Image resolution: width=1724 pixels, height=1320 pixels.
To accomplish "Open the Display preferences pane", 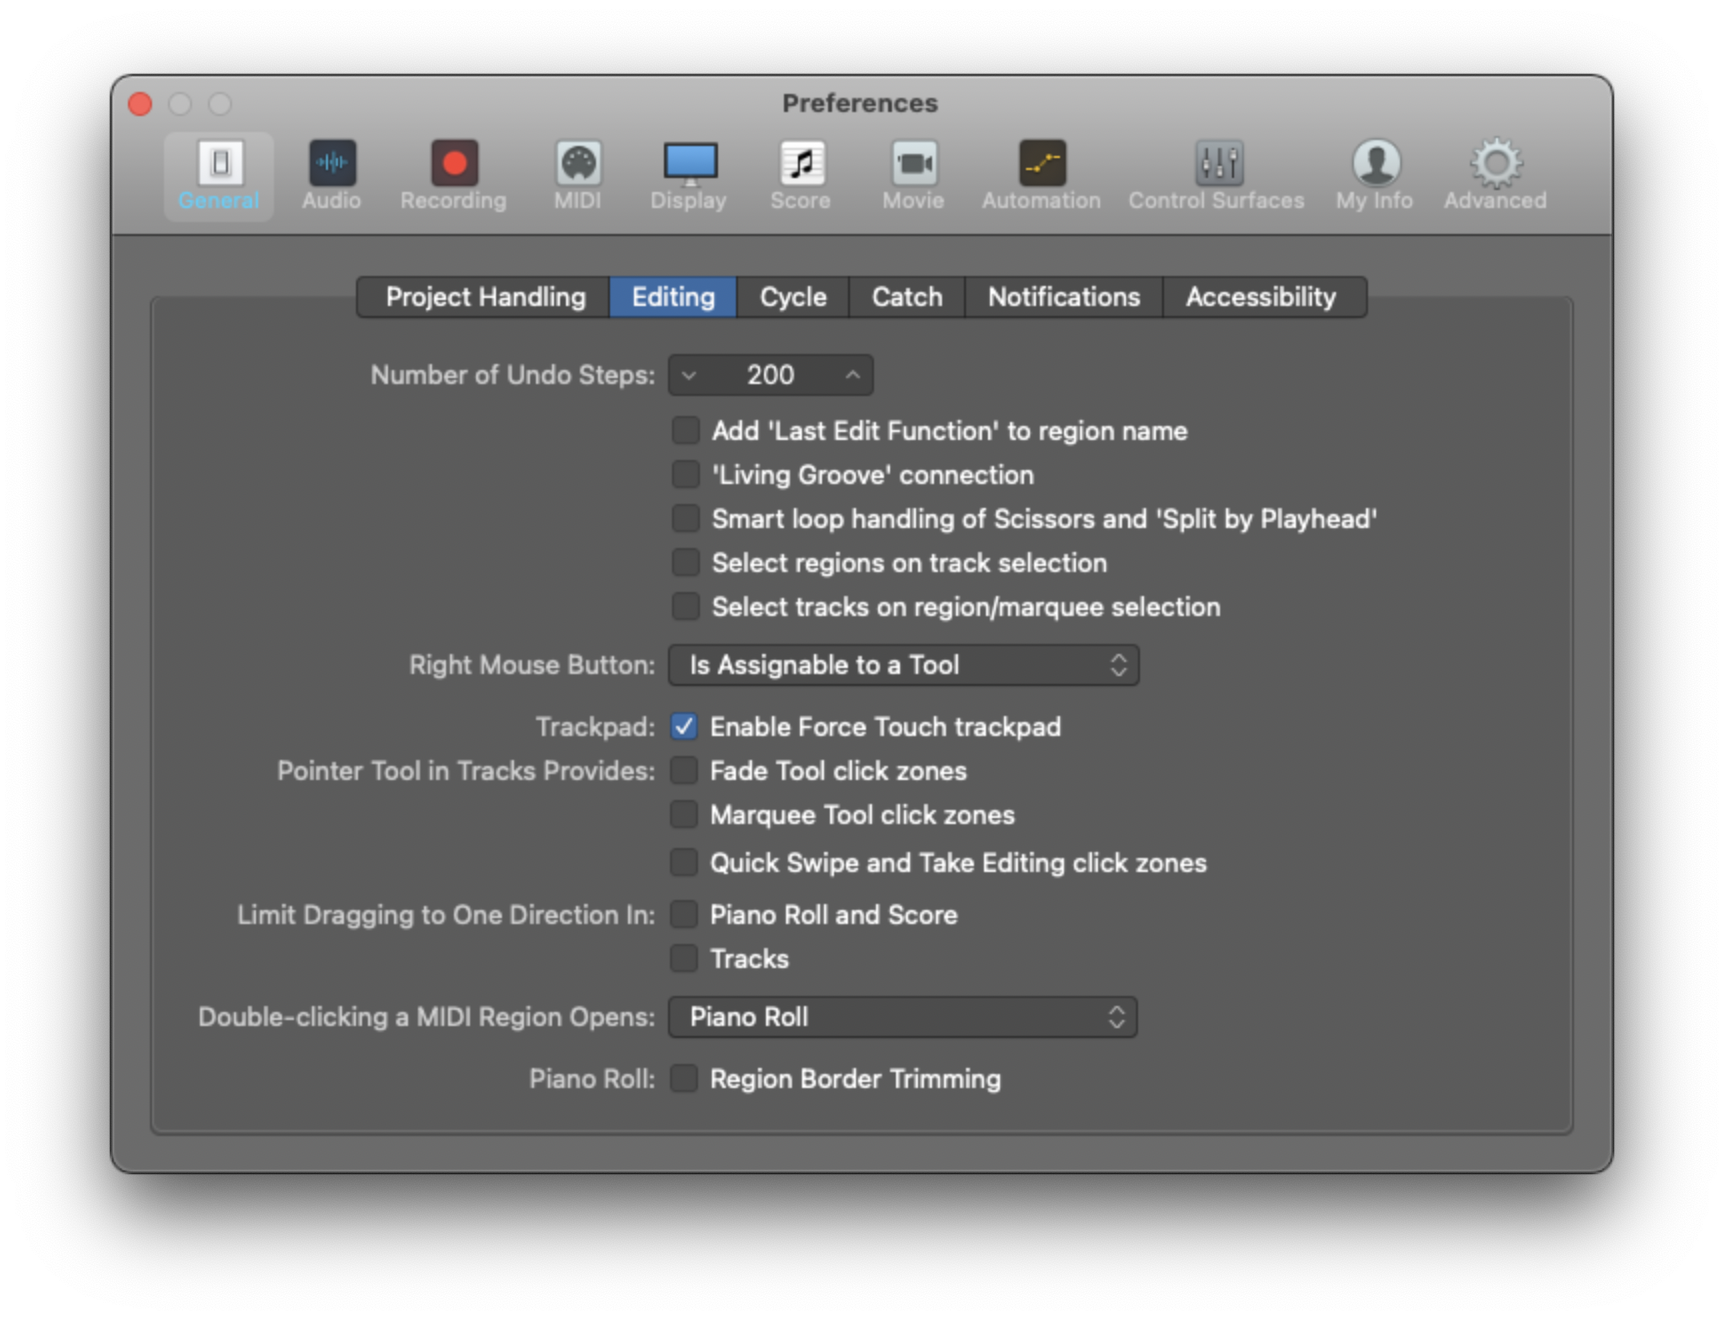I will (x=689, y=176).
